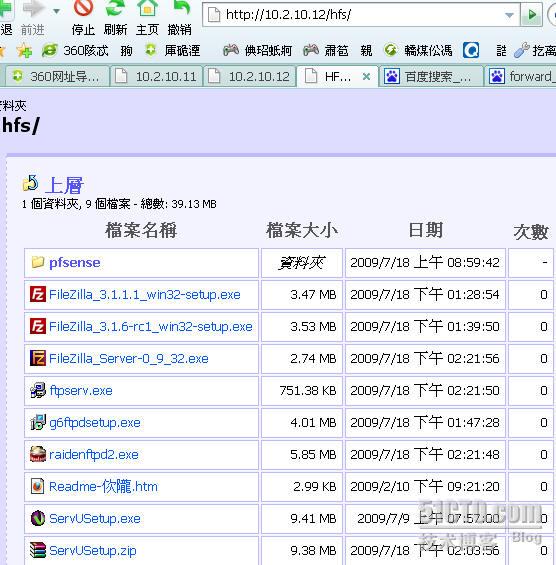Select the active HF... tab

337,76
